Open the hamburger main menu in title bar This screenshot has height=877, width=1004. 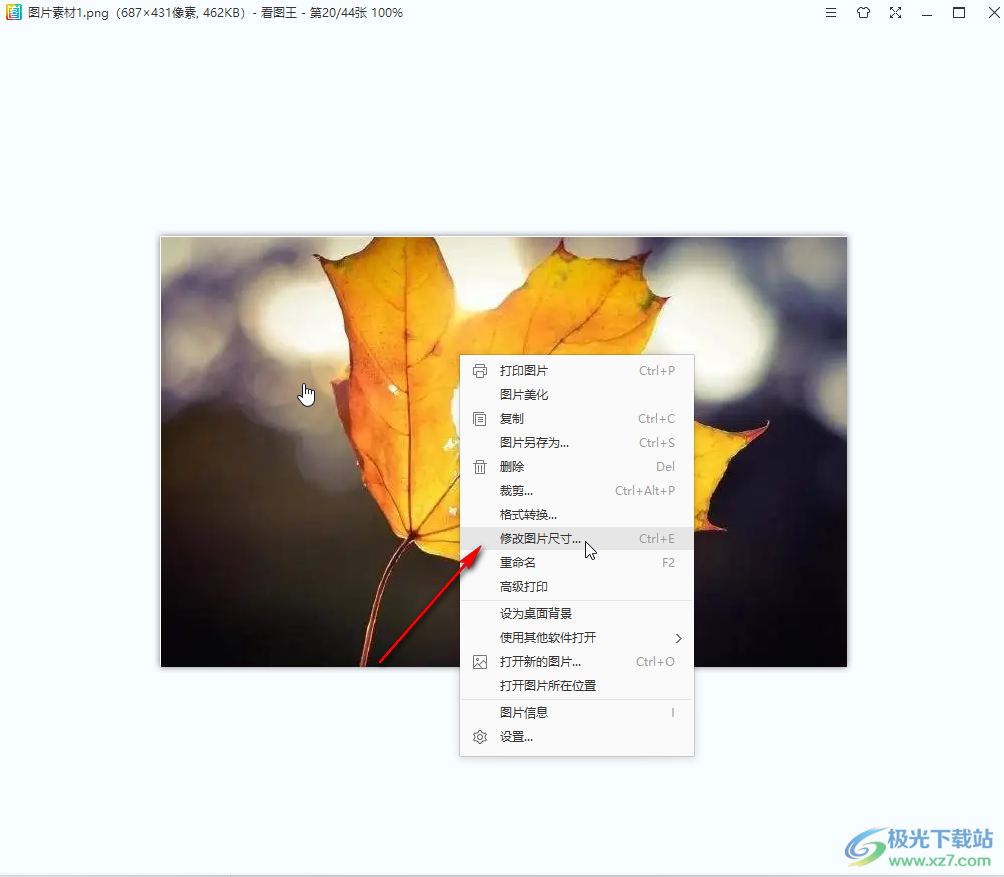pos(830,13)
